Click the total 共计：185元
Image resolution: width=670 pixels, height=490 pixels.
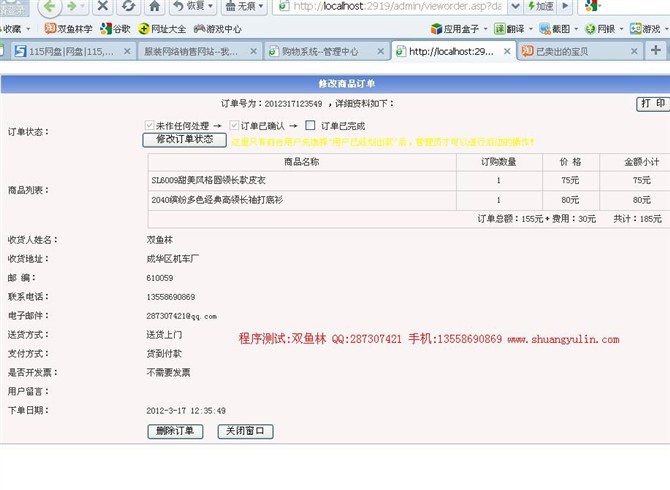(638, 219)
